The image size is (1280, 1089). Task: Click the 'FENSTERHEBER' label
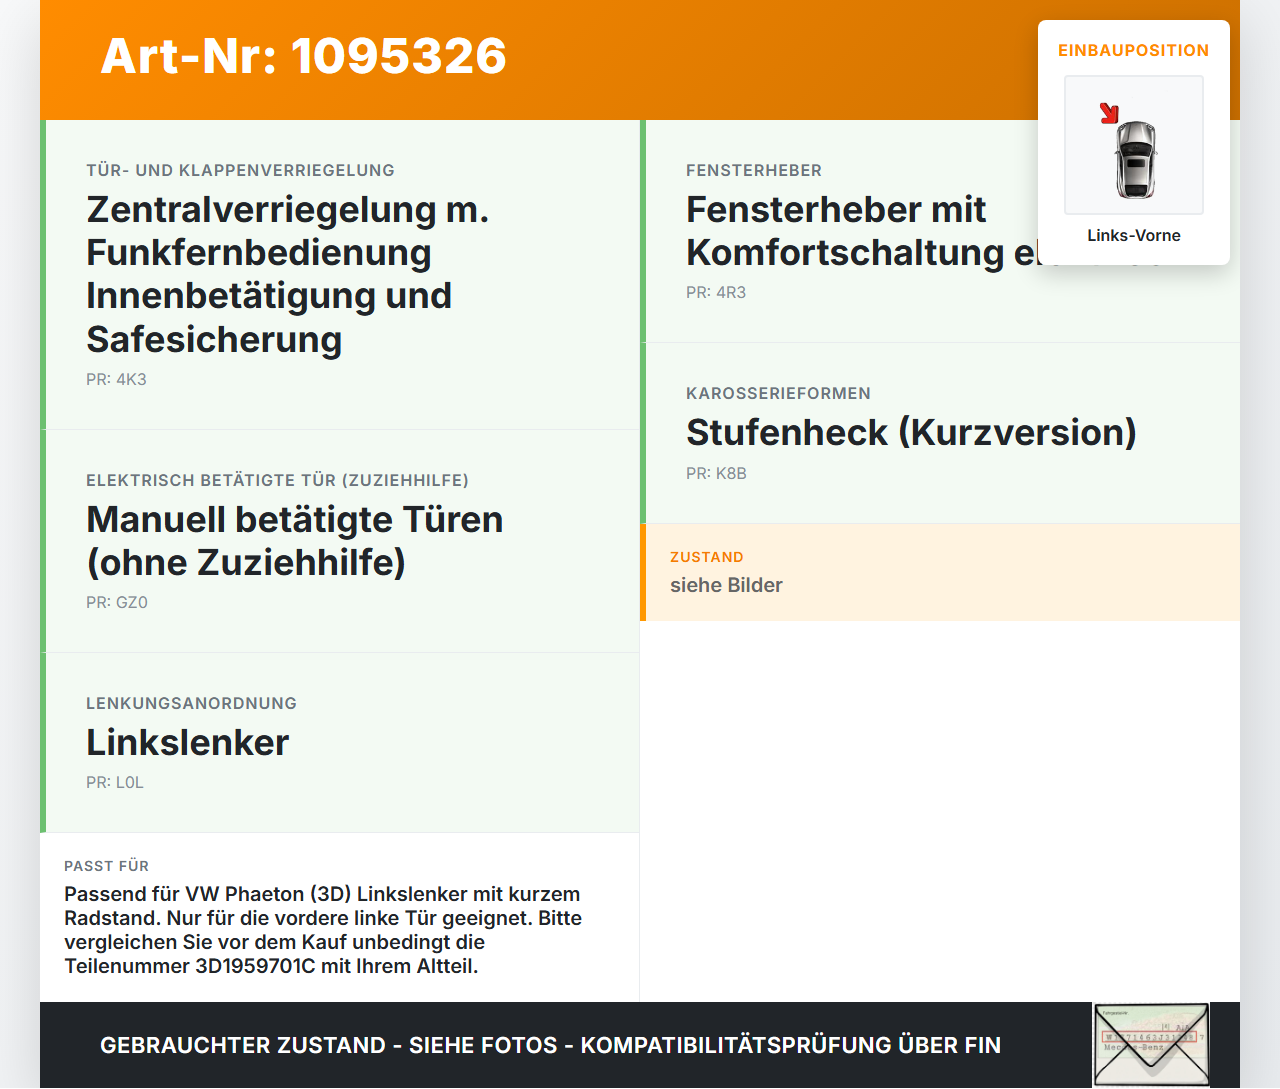(754, 170)
